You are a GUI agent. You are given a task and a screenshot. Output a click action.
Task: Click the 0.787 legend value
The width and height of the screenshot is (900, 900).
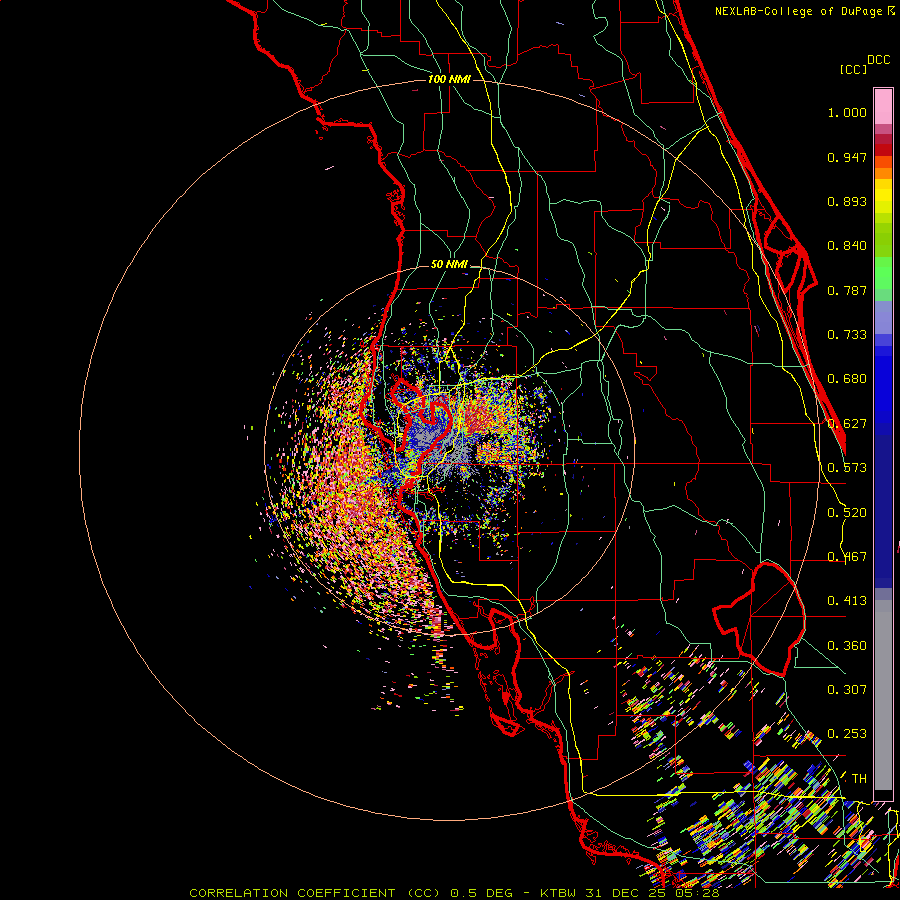click(847, 290)
